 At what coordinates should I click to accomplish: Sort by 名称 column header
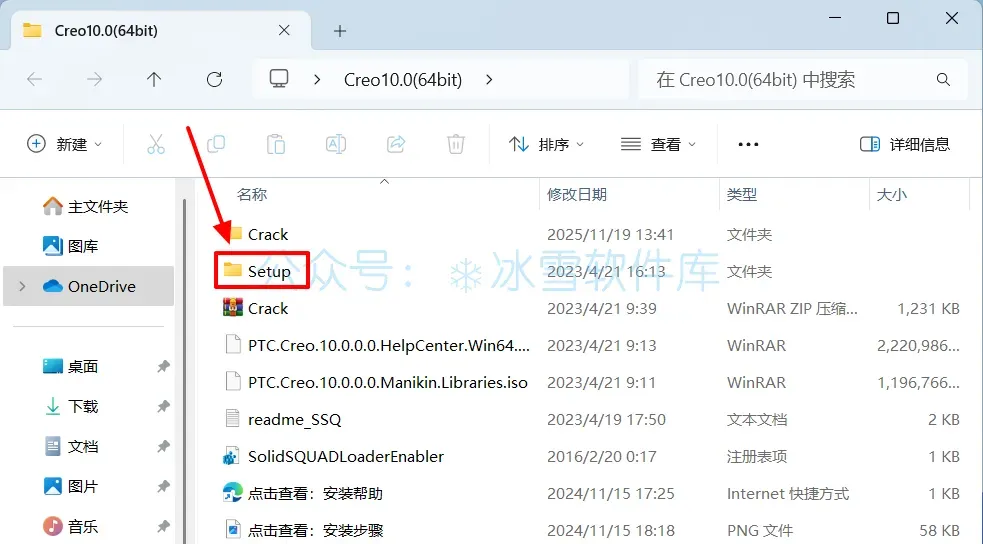click(252, 194)
